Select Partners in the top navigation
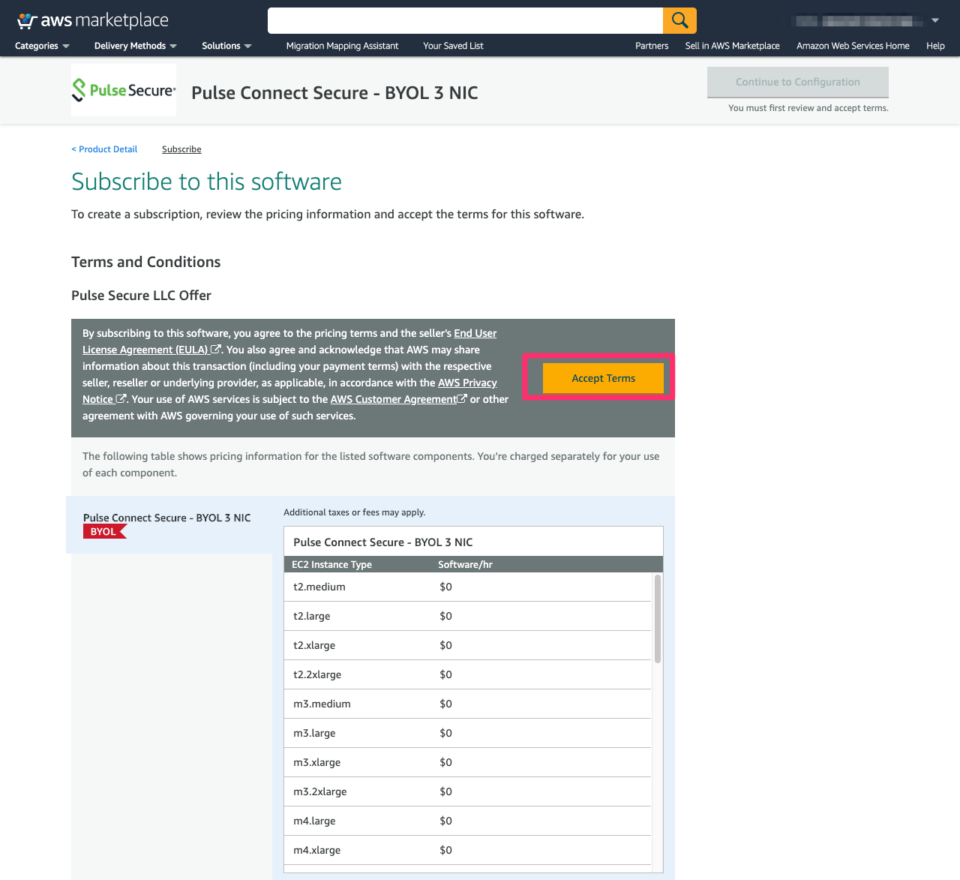Screen dimensions: 960x880 click(652, 45)
